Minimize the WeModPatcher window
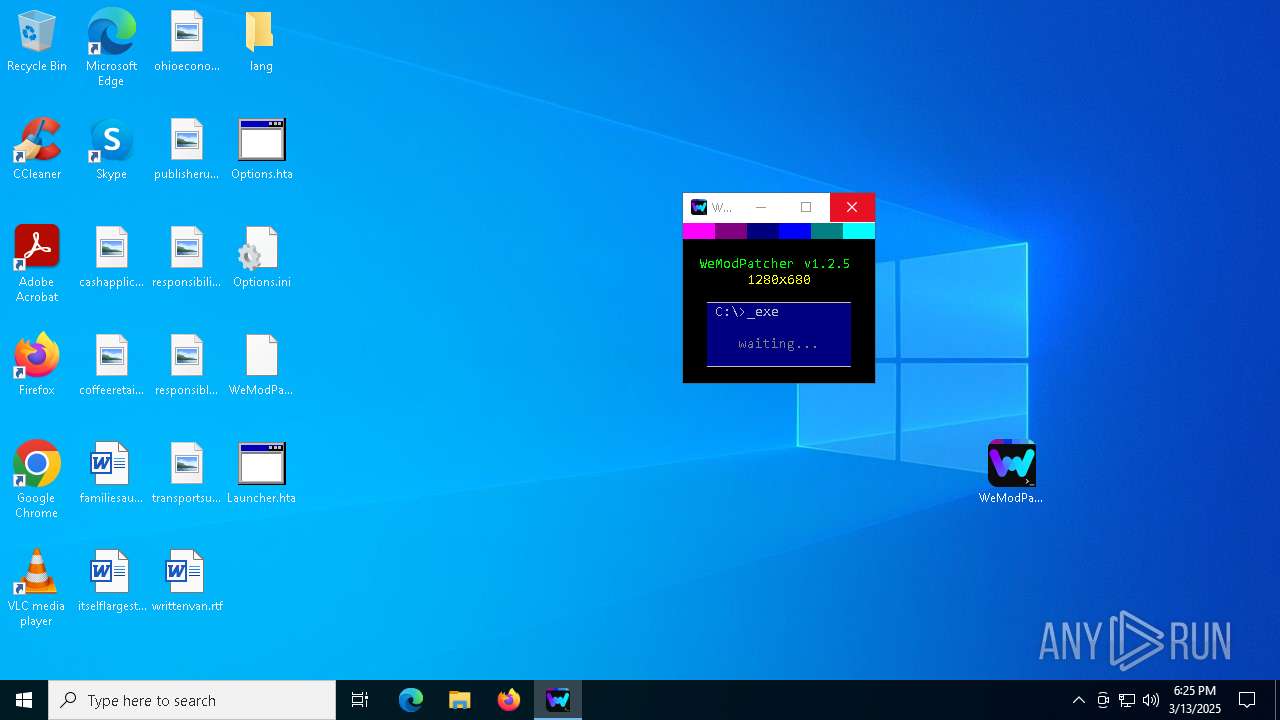This screenshot has width=1280, height=720. click(761, 207)
